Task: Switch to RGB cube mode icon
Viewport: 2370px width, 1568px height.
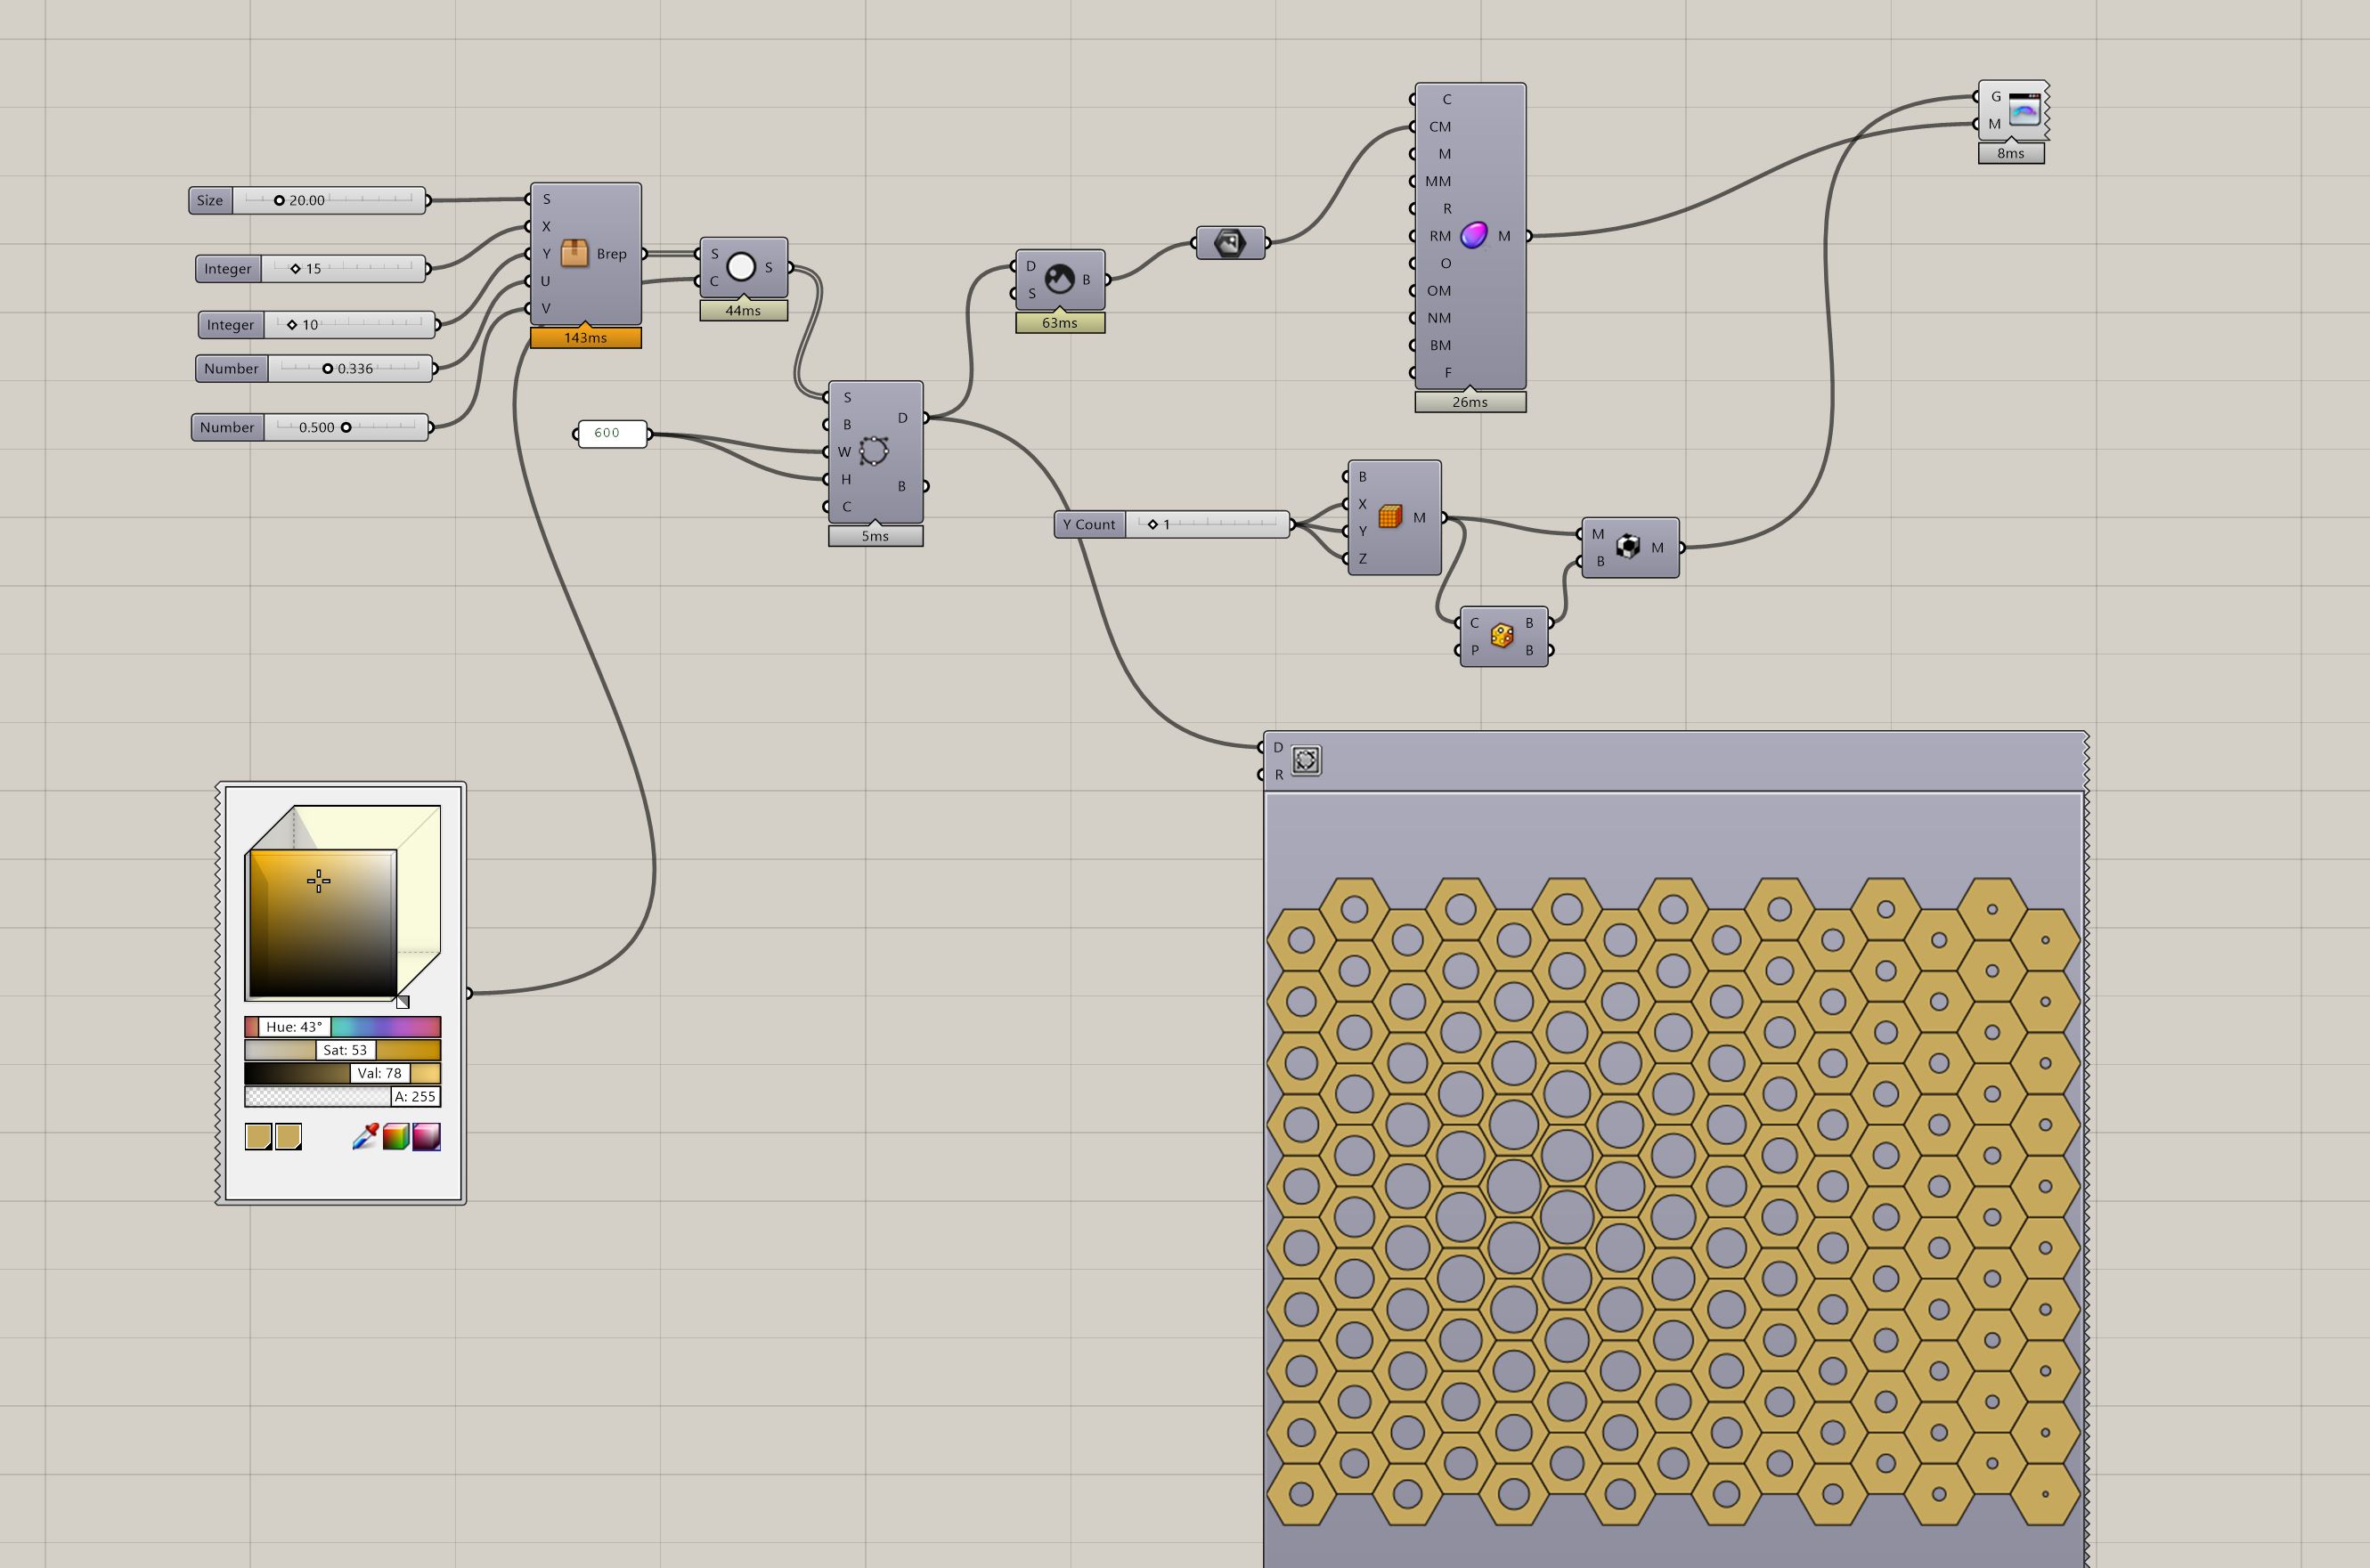Action: click(396, 1137)
